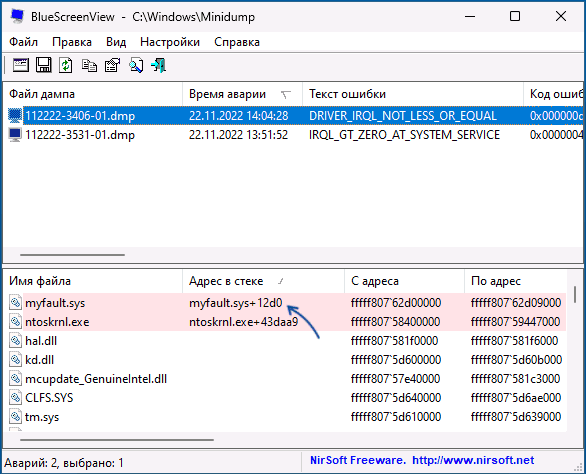Open the Правка menu
This screenshot has width=586, height=474.
pos(72,42)
